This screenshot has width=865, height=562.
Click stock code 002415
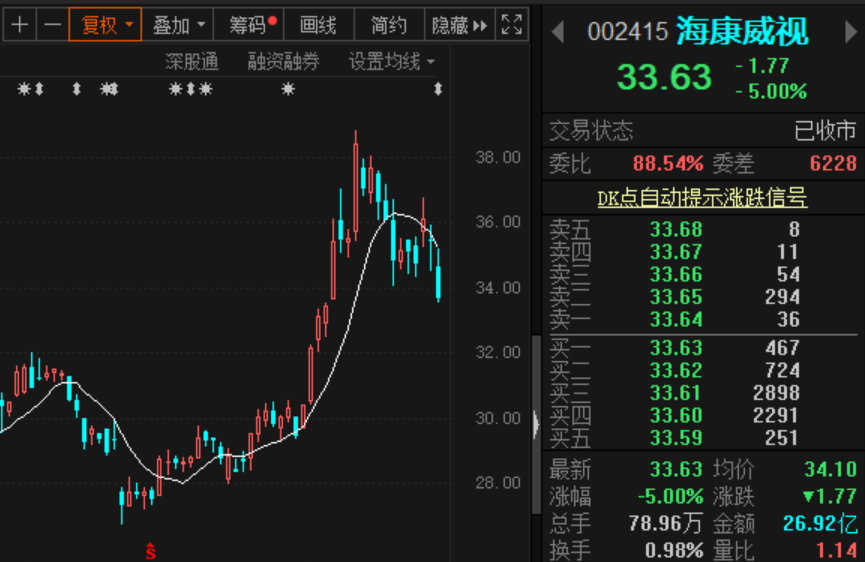pyautogui.click(x=627, y=32)
